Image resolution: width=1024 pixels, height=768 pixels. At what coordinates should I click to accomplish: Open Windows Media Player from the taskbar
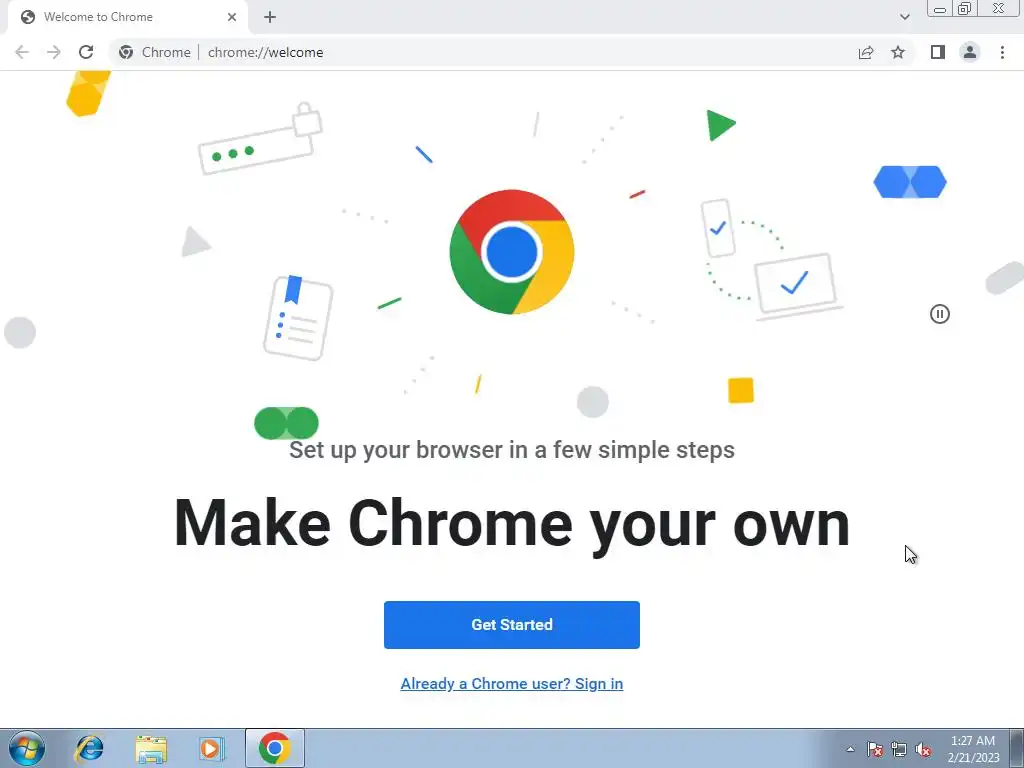[211, 748]
